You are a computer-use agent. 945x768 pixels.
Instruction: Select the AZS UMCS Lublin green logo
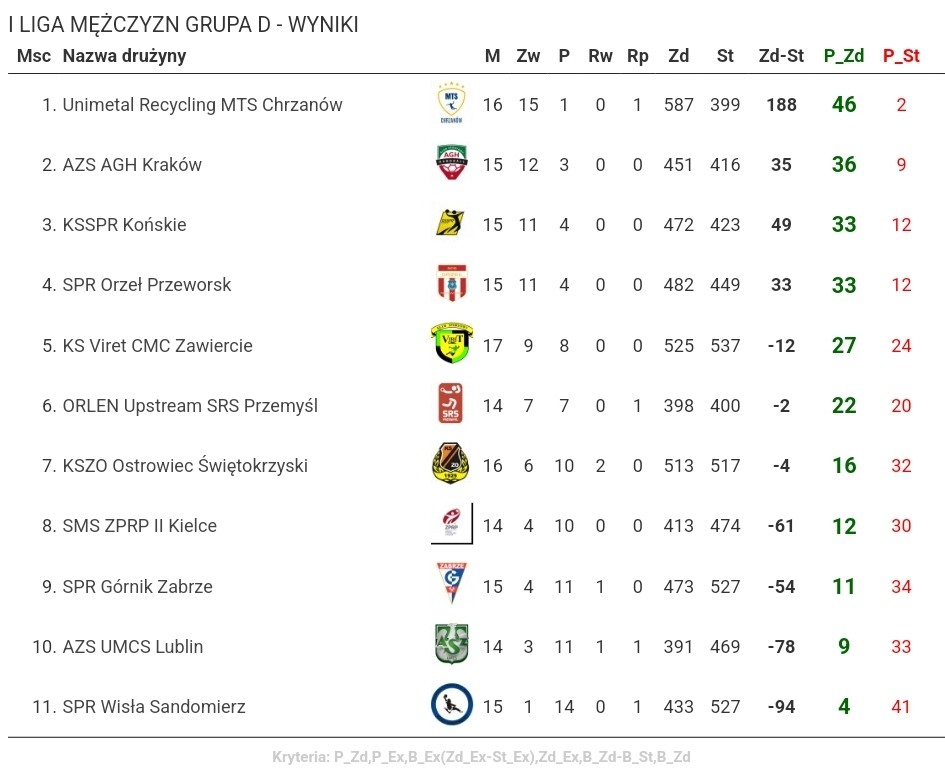pos(451,644)
